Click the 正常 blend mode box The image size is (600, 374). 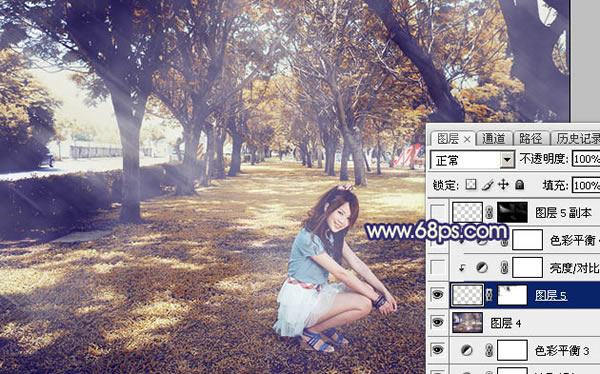click(472, 160)
